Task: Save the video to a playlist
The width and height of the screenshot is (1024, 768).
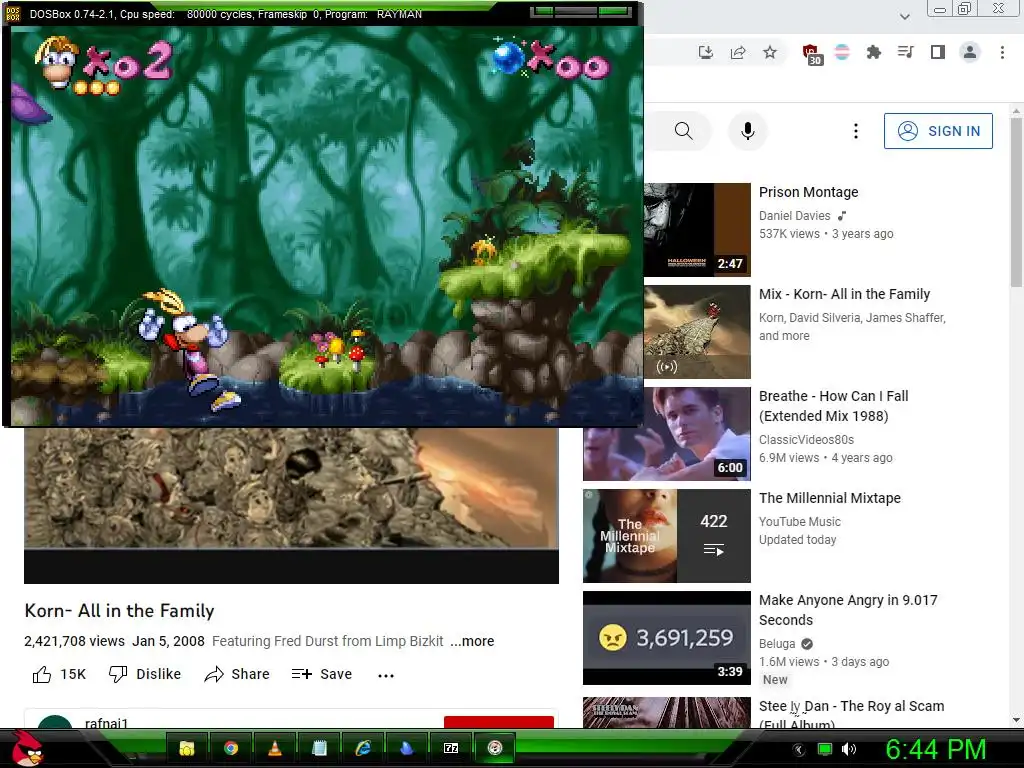Action: (x=321, y=674)
